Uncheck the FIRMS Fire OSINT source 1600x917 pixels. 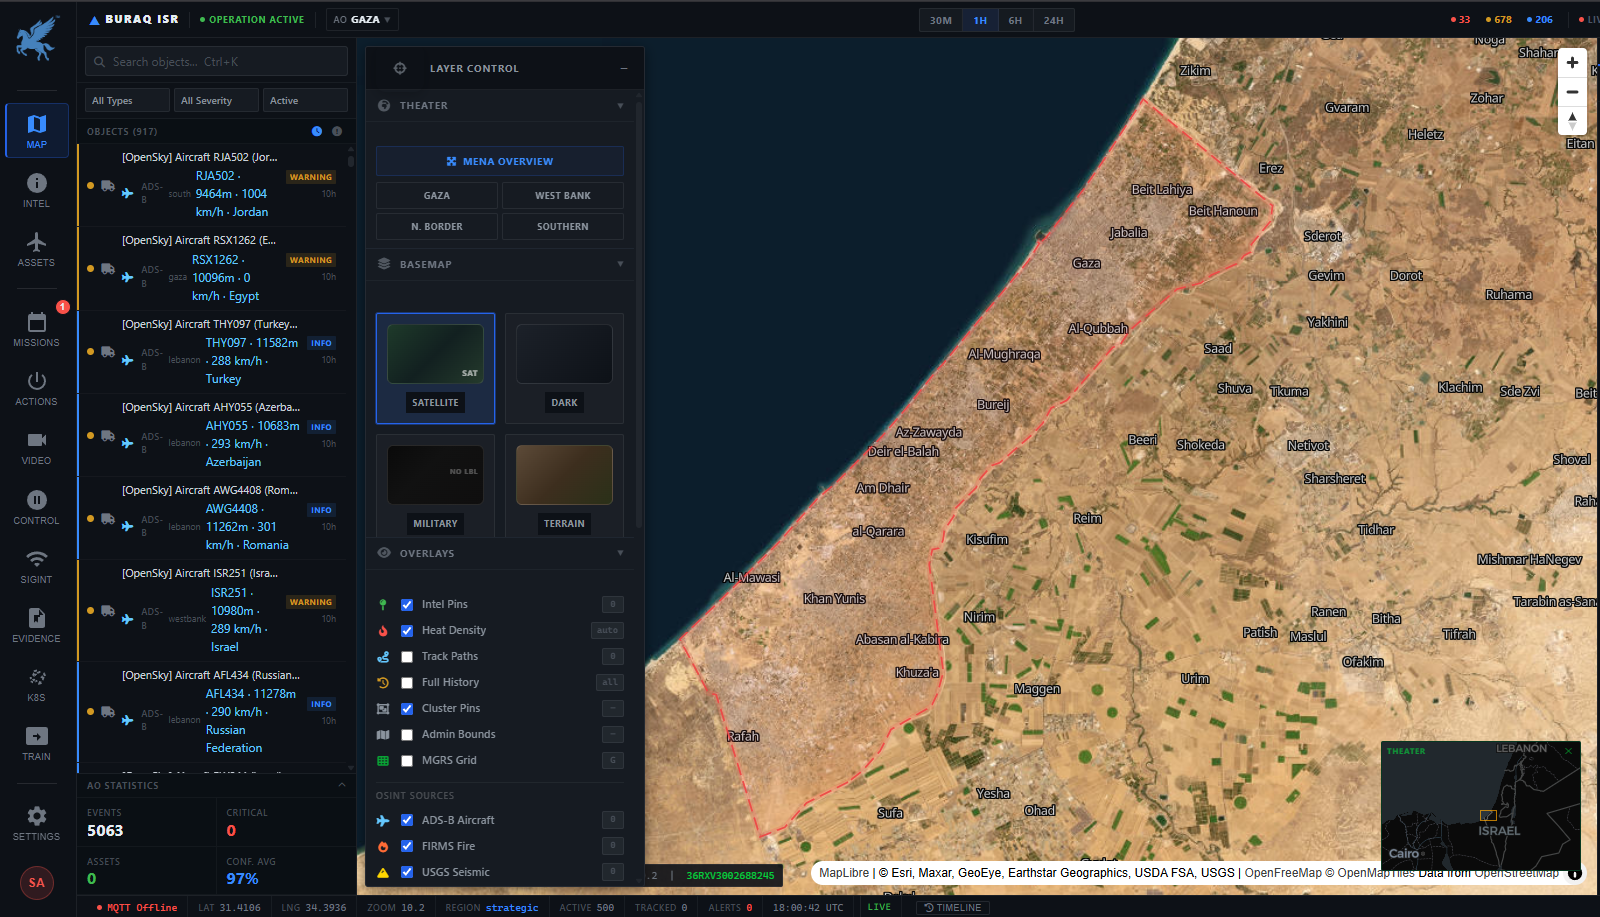[x=407, y=845]
